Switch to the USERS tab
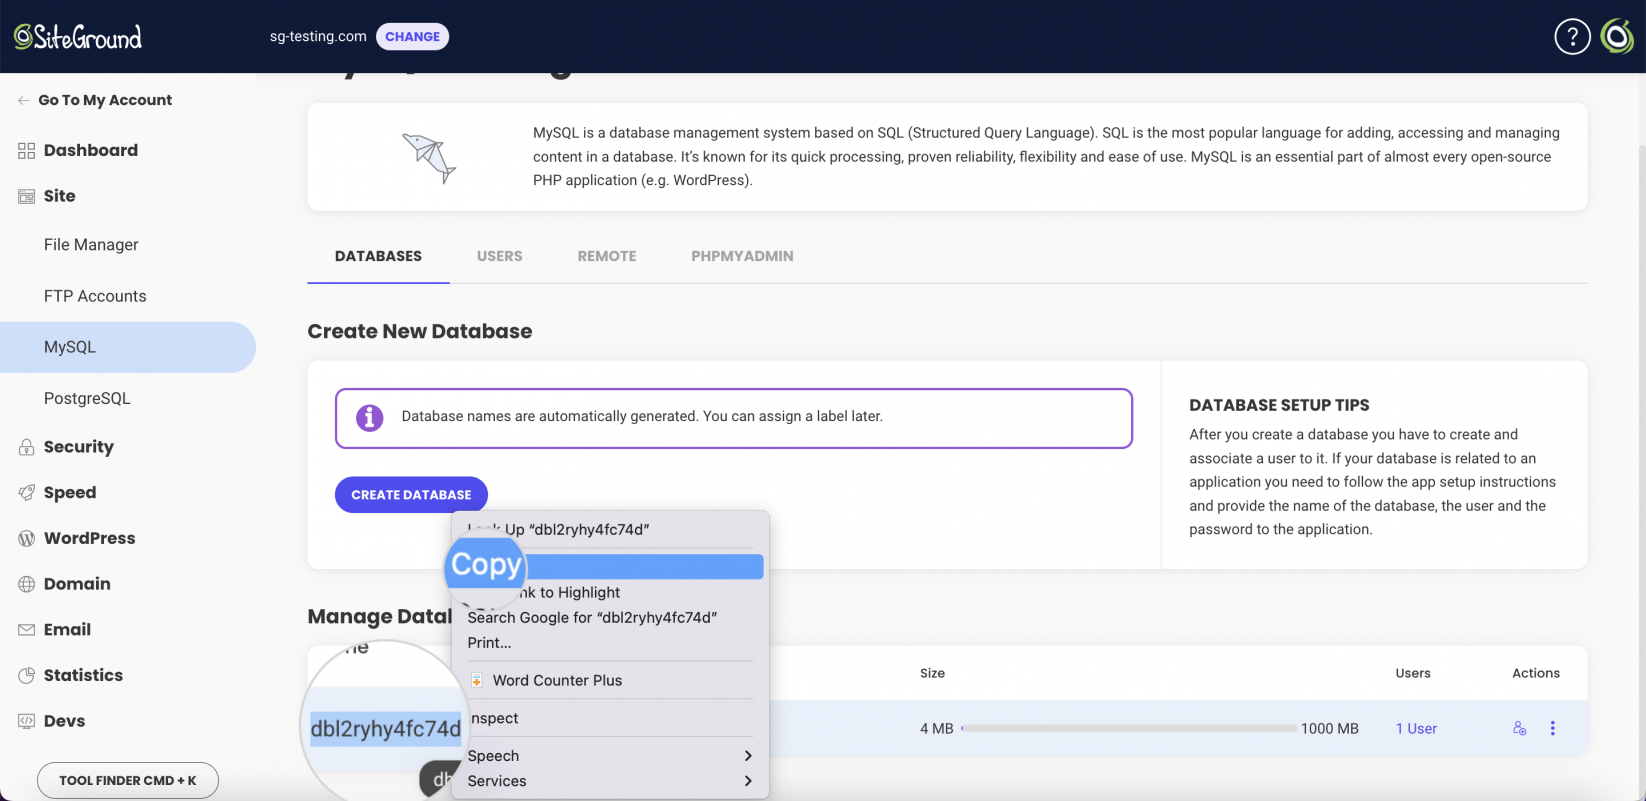 pos(500,257)
